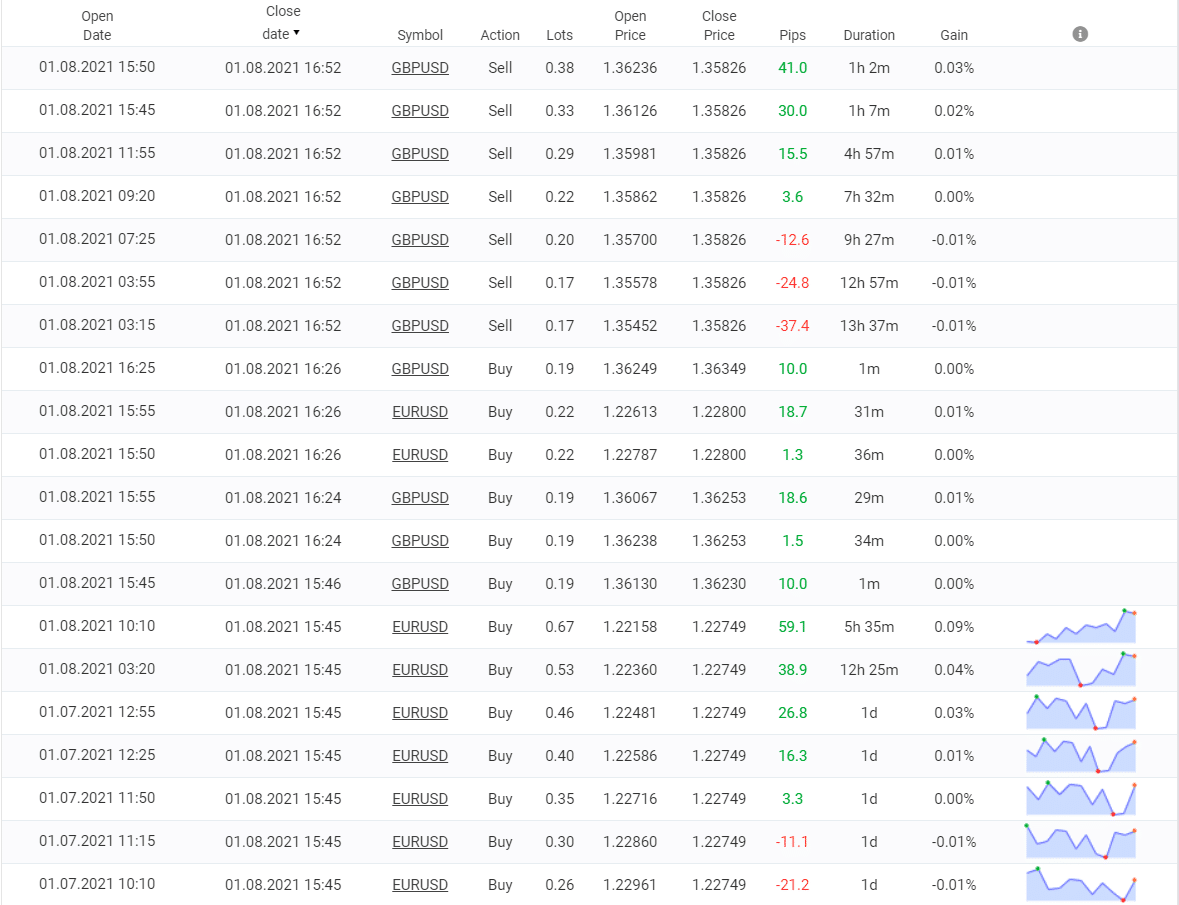Open GBPUSD link with 18.6 pips
This screenshot has height=905, width=1179.
click(420, 498)
